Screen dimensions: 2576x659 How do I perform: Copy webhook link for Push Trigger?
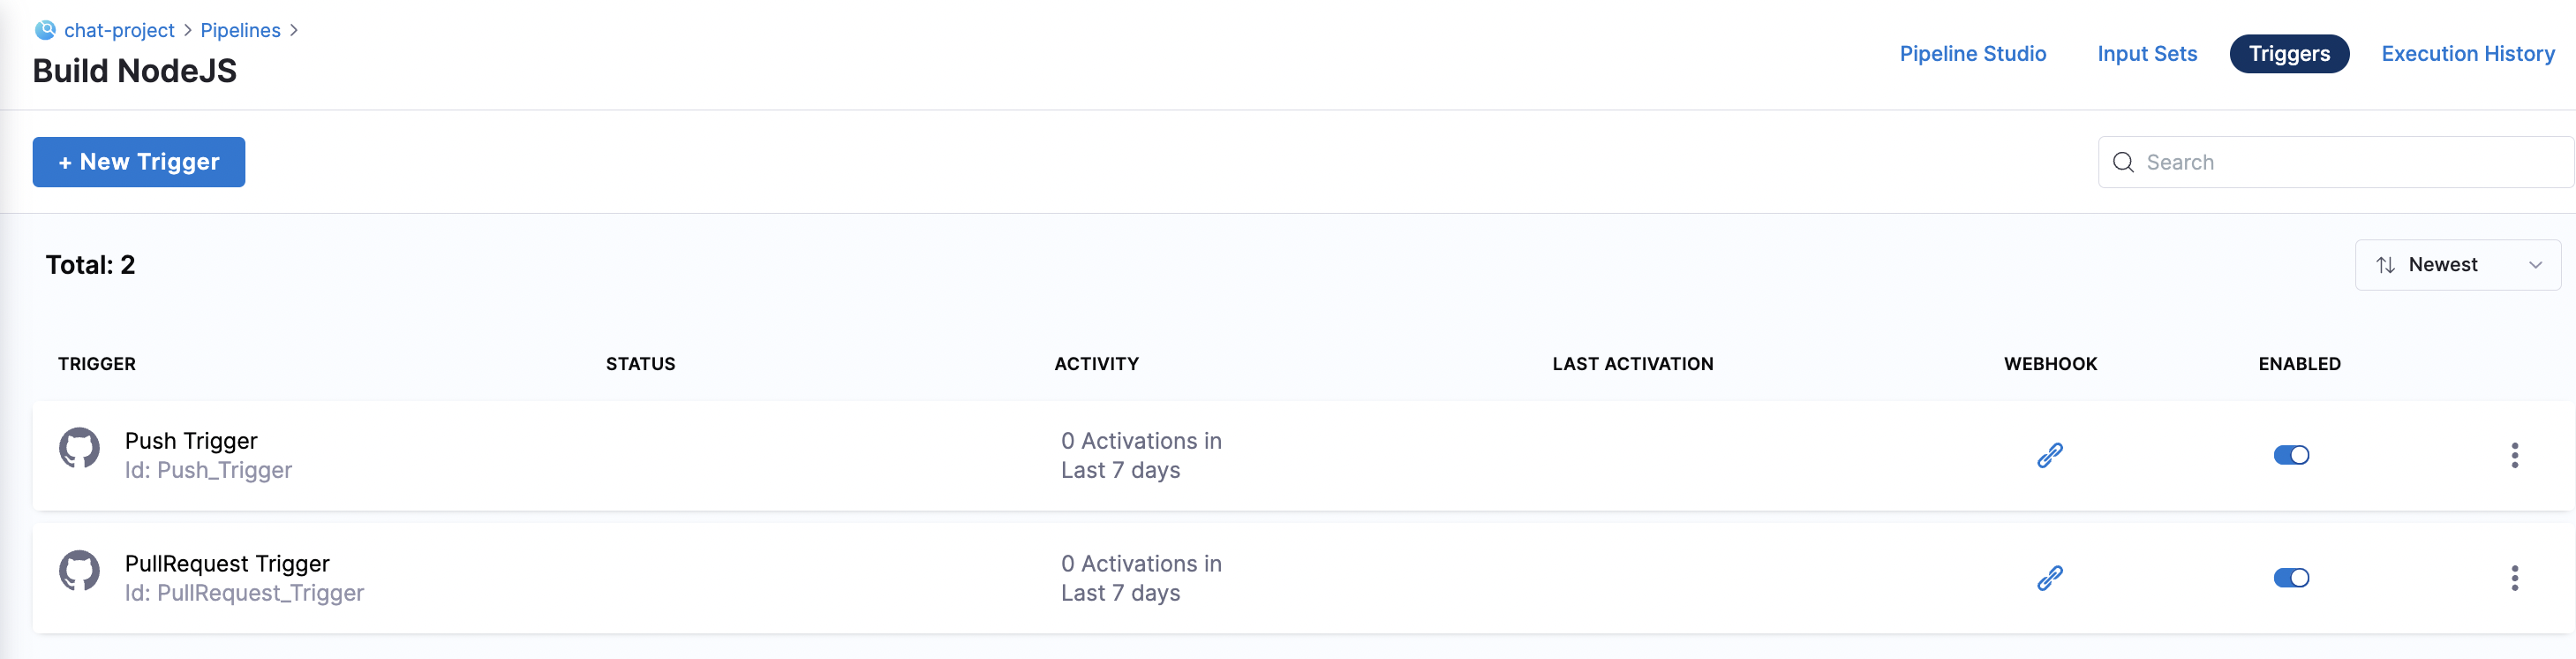(2050, 455)
